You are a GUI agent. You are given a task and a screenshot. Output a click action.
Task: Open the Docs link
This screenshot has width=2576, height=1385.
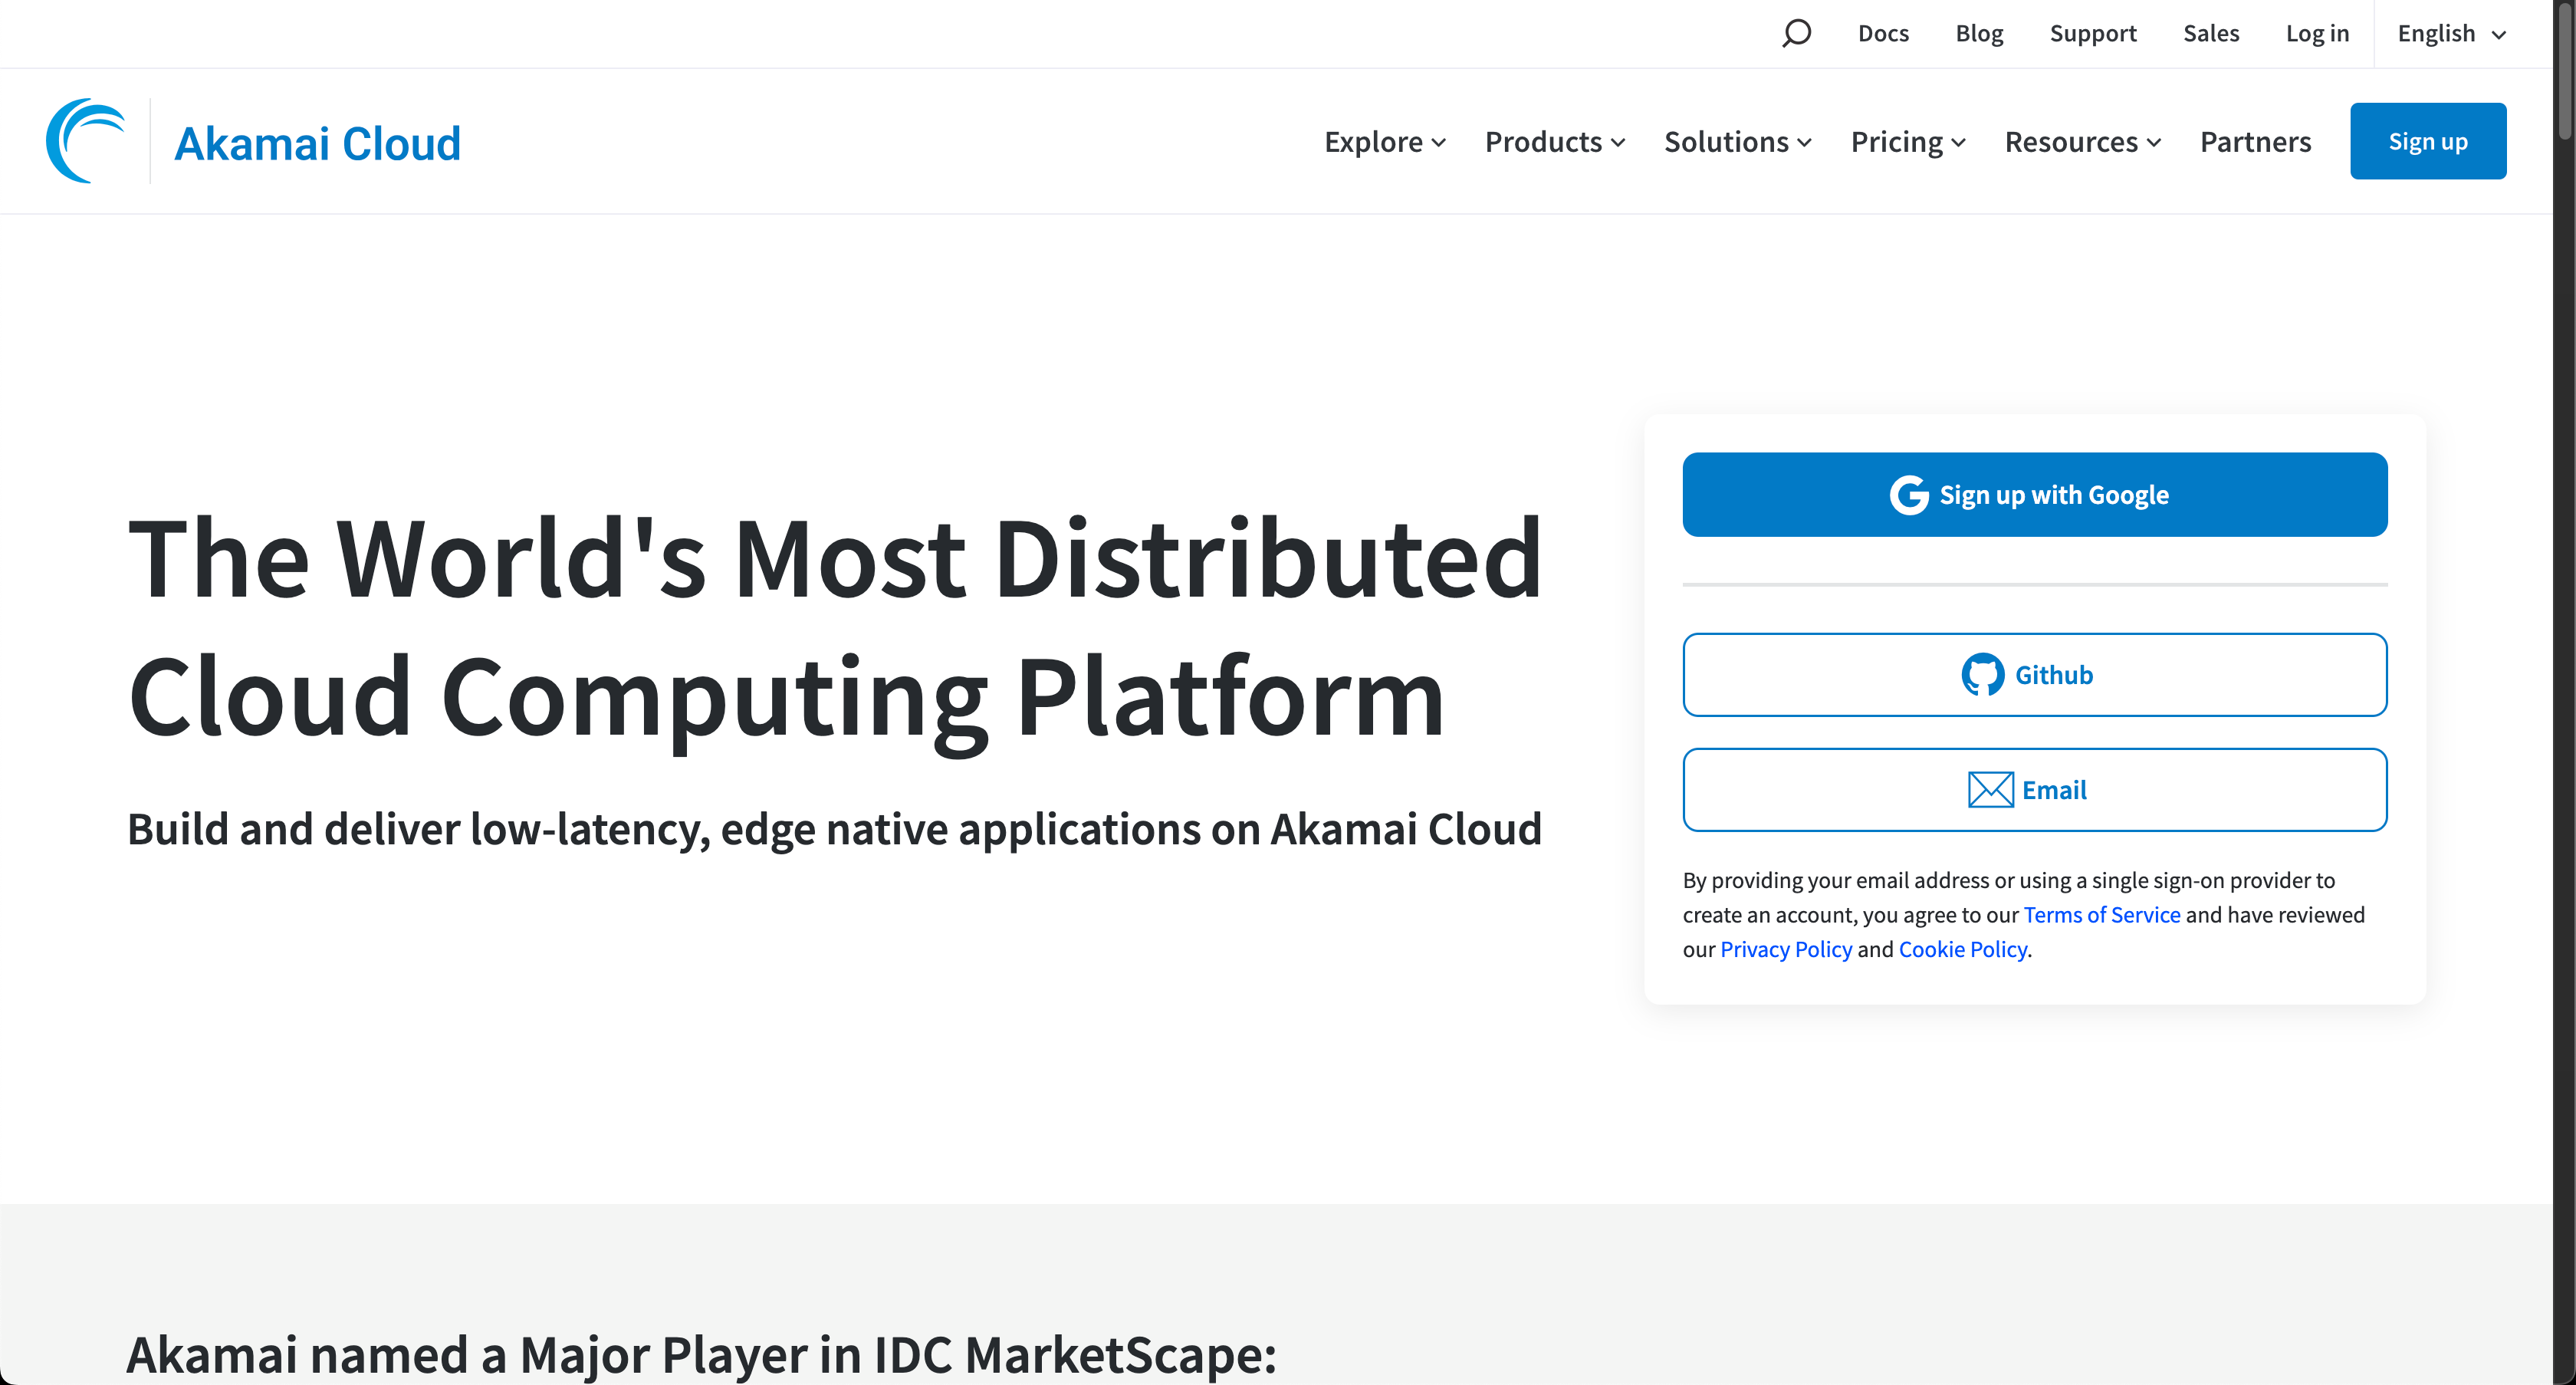(1883, 34)
